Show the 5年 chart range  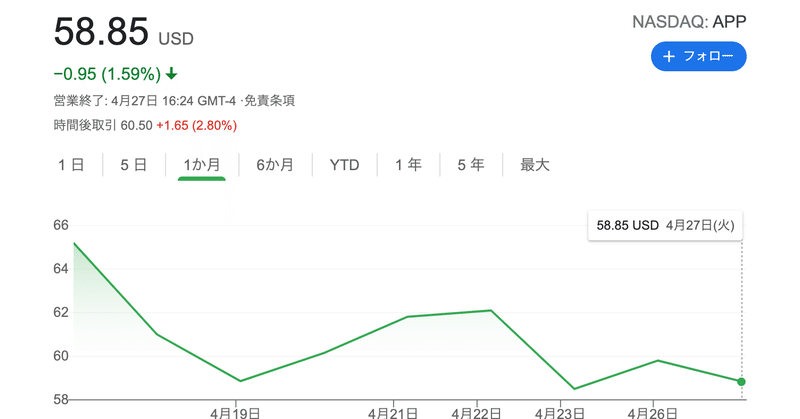(x=471, y=165)
